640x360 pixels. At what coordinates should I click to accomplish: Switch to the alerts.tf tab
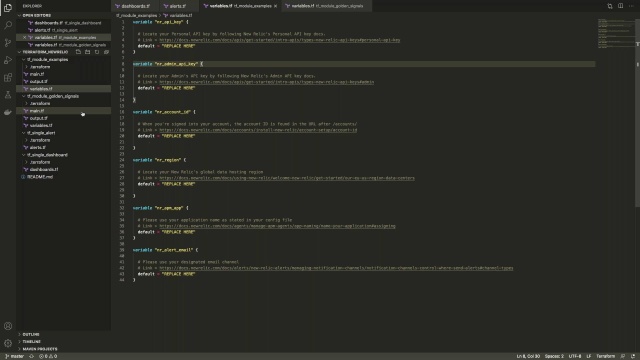[x=179, y=6]
